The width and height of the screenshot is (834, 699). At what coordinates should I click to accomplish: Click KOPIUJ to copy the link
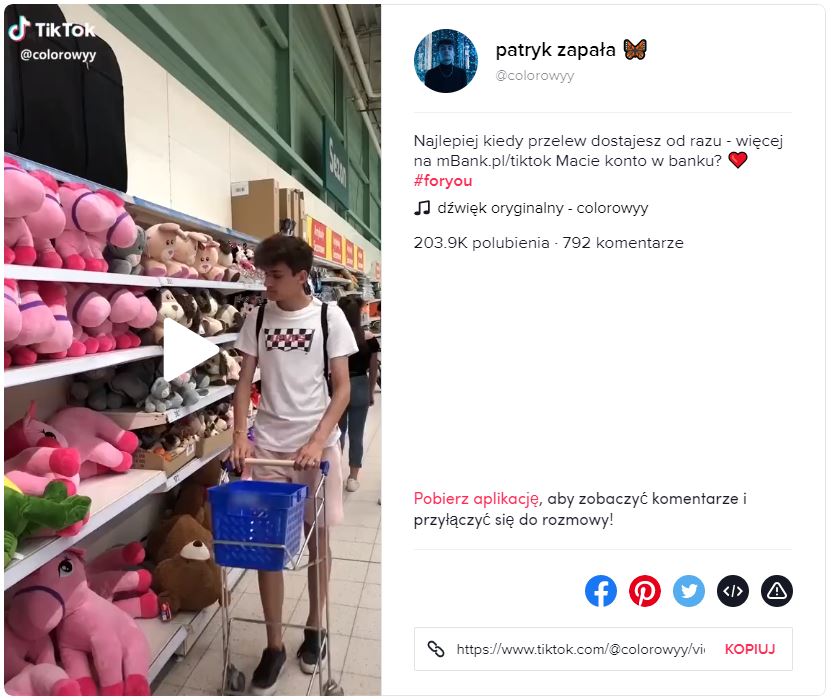(x=750, y=649)
